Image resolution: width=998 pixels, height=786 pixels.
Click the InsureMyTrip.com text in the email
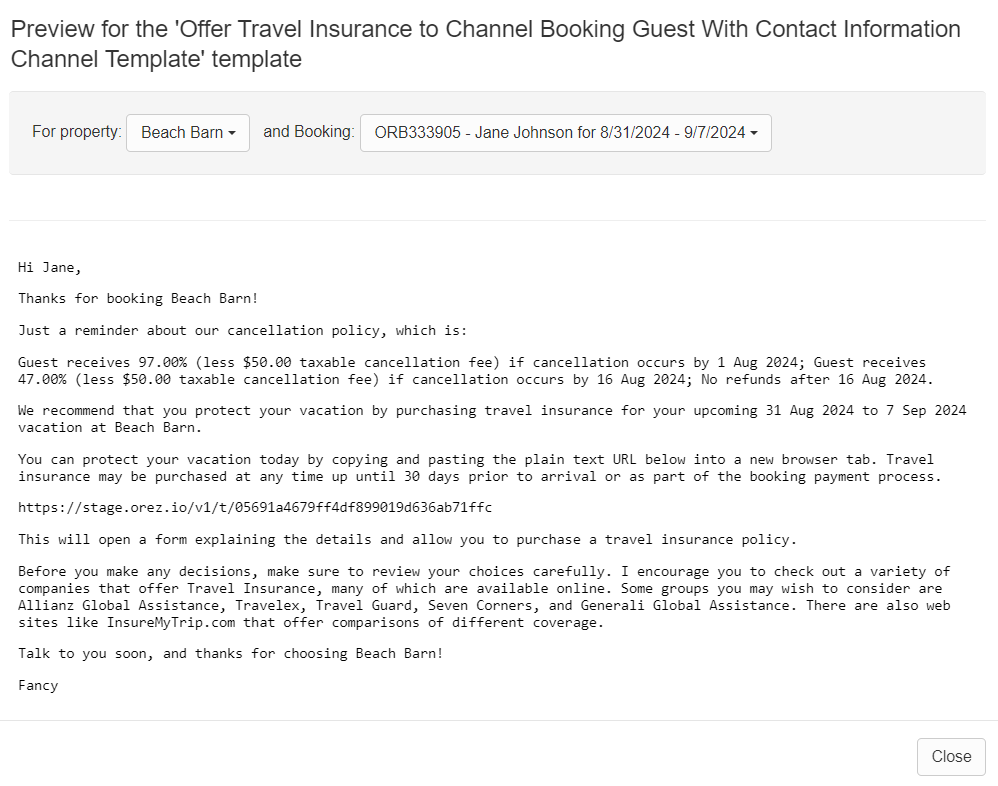[171, 622]
